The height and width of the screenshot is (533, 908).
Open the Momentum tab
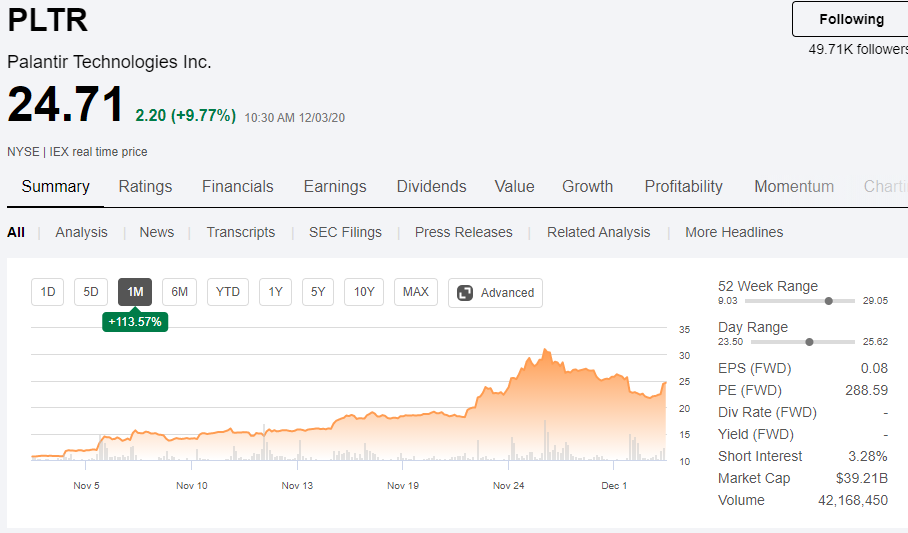coord(794,187)
